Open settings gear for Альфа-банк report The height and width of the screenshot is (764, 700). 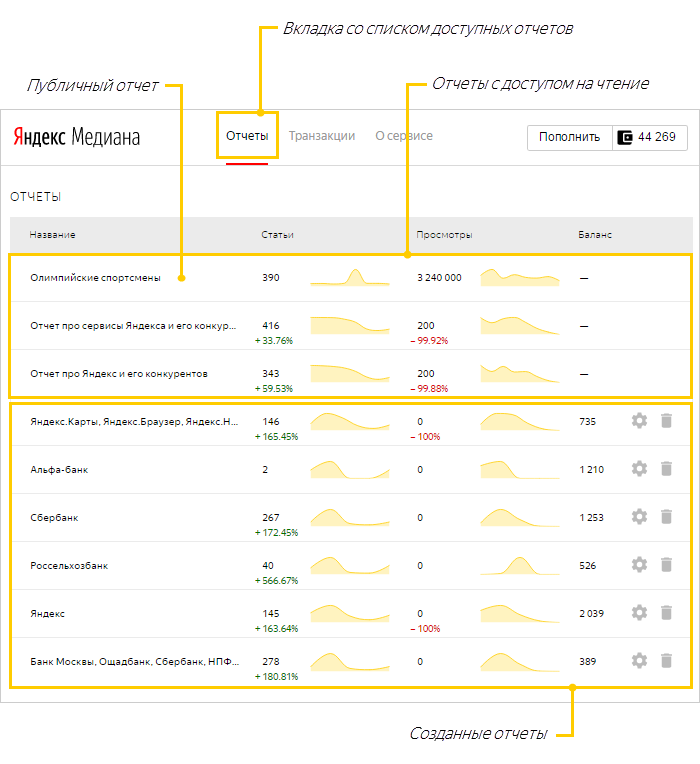(x=639, y=469)
